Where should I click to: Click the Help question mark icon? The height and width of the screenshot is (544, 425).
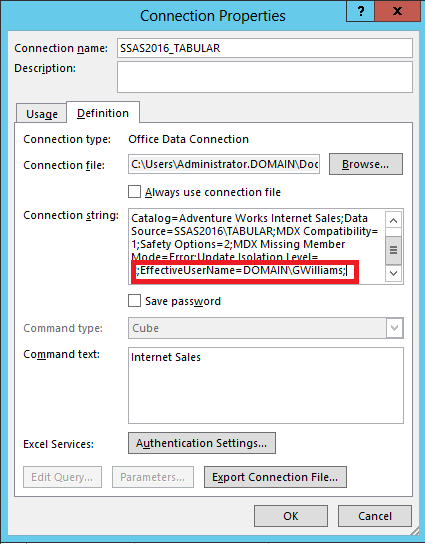(360, 11)
